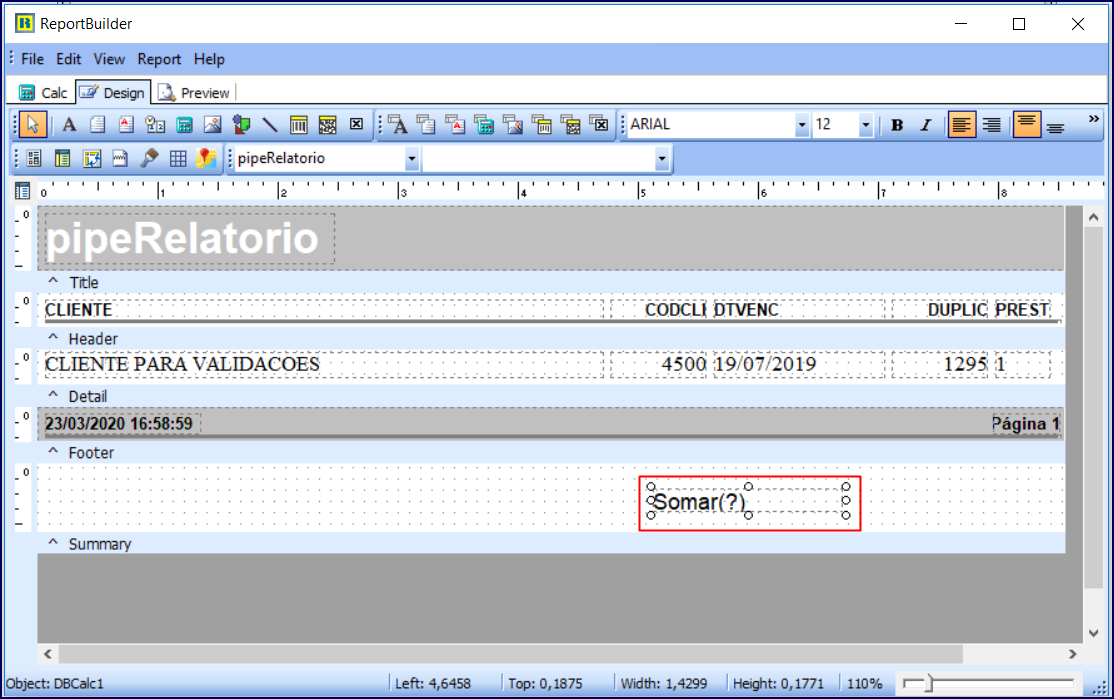Screen dimensions: 1114x699
Task: Click the horizontal scrollbar right arrow
Action: coord(1073,654)
